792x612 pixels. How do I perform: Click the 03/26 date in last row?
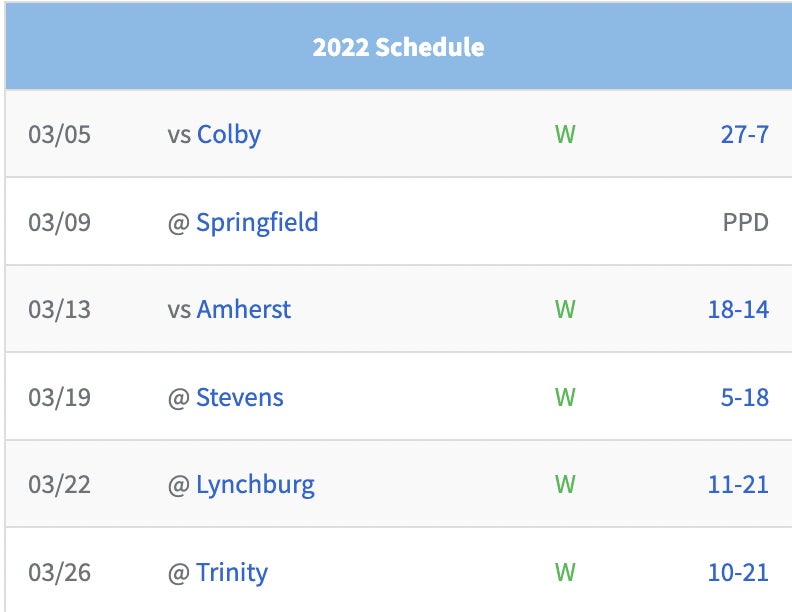click(59, 572)
